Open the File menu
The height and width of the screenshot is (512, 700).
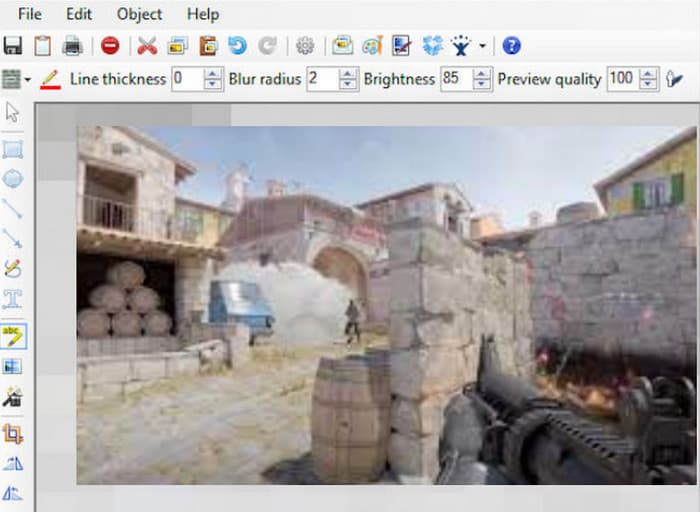pyautogui.click(x=30, y=14)
